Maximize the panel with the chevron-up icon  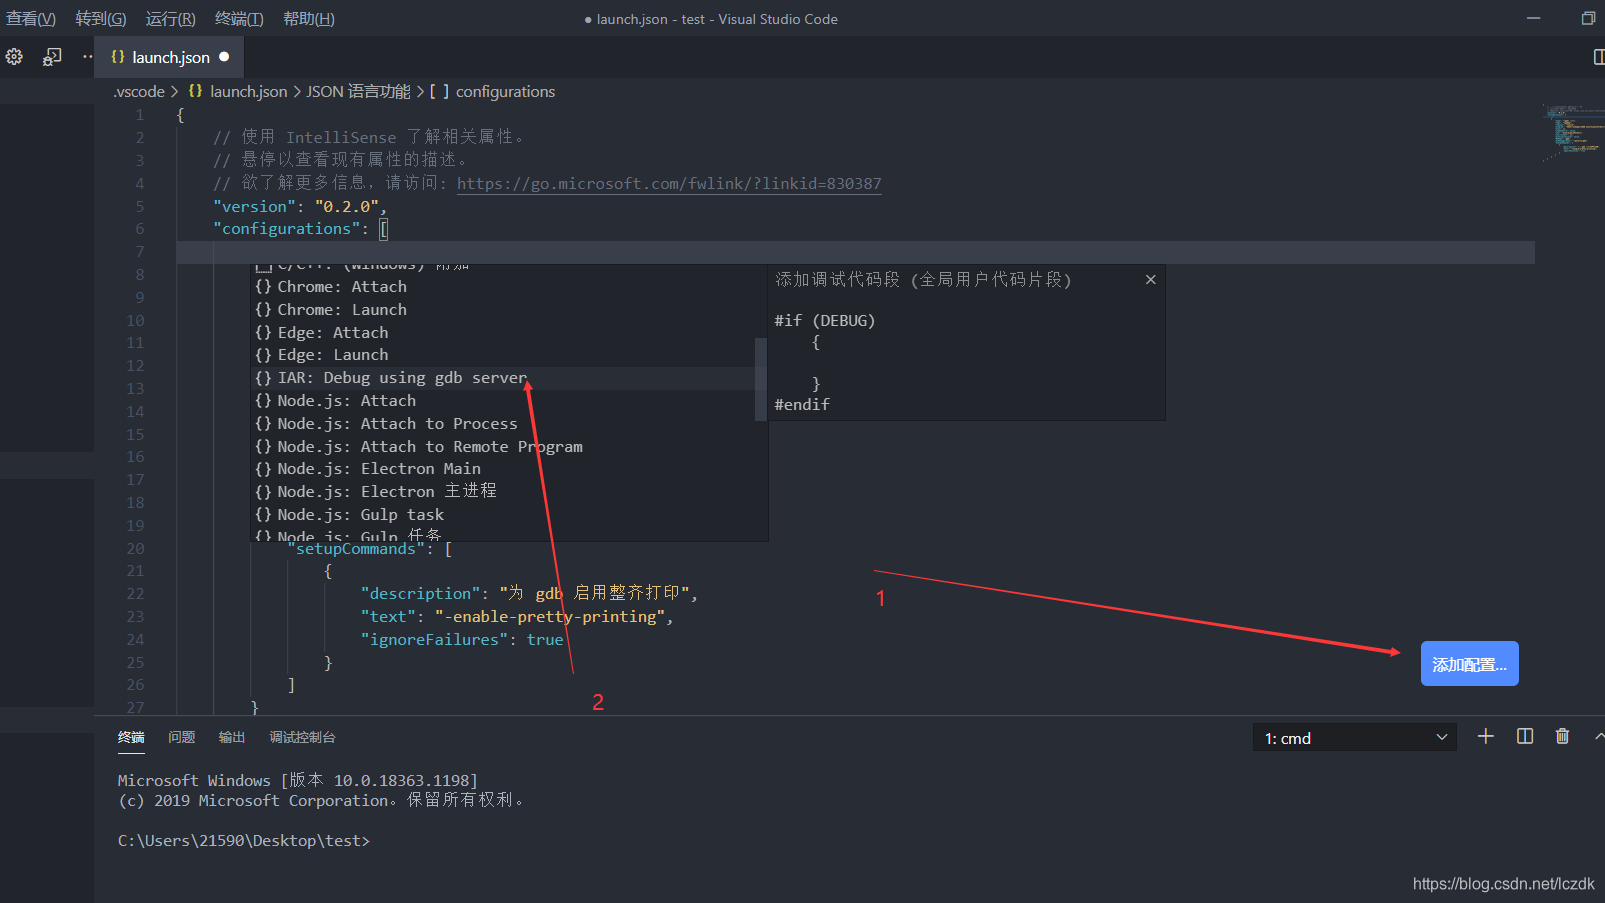[x=1599, y=736]
